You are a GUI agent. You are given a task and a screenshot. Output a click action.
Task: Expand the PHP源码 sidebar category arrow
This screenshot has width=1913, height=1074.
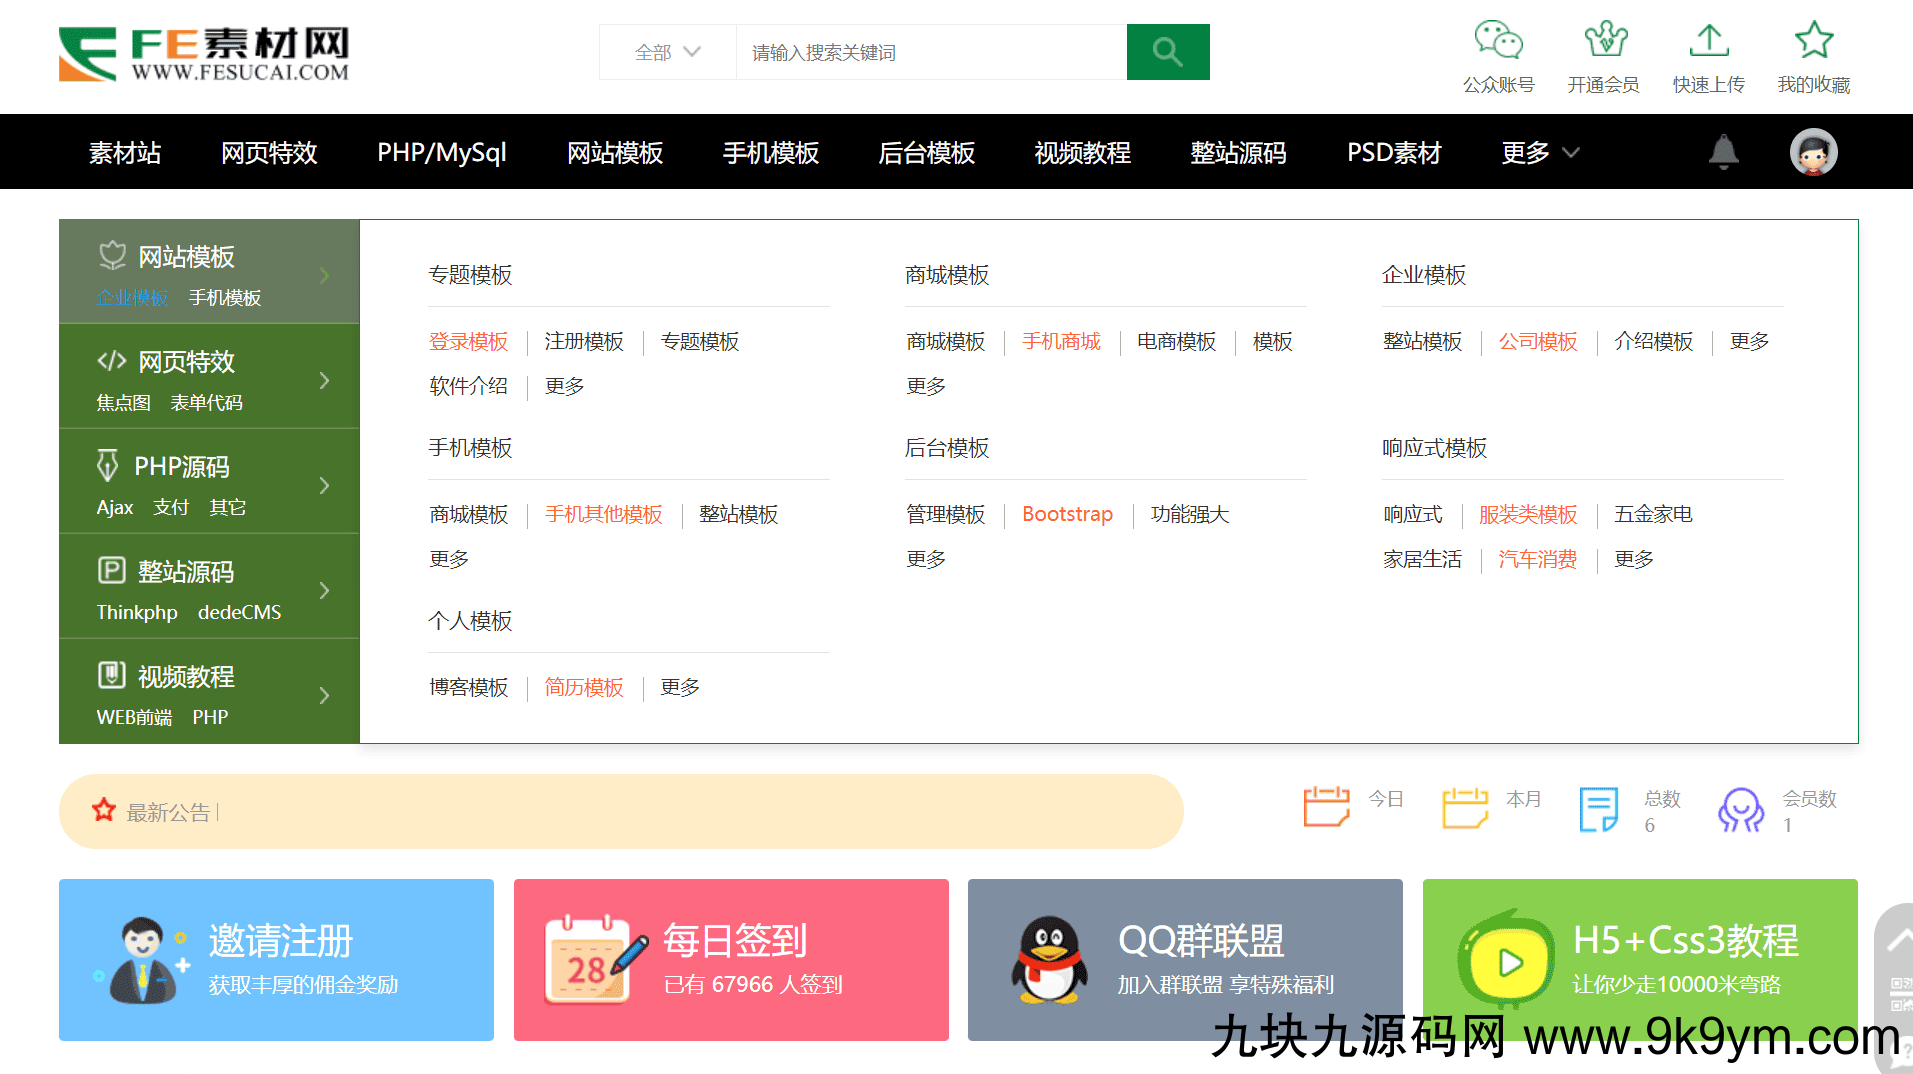click(324, 485)
